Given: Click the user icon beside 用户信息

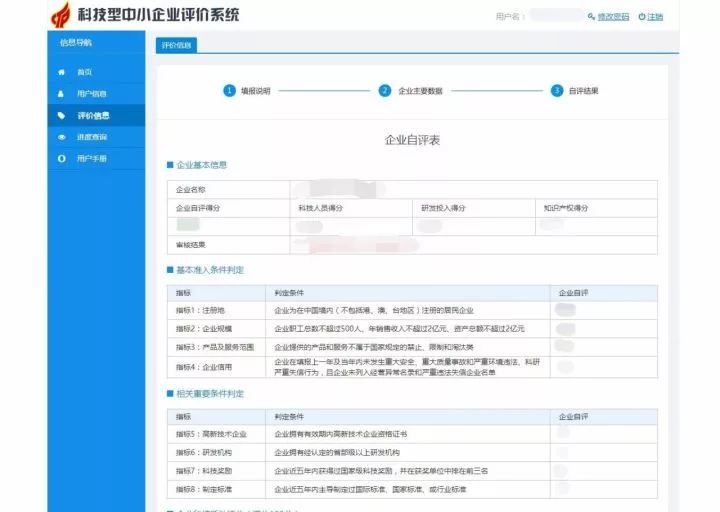Looking at the screenshot, I should pyautogui.click(x=62, y=94).
